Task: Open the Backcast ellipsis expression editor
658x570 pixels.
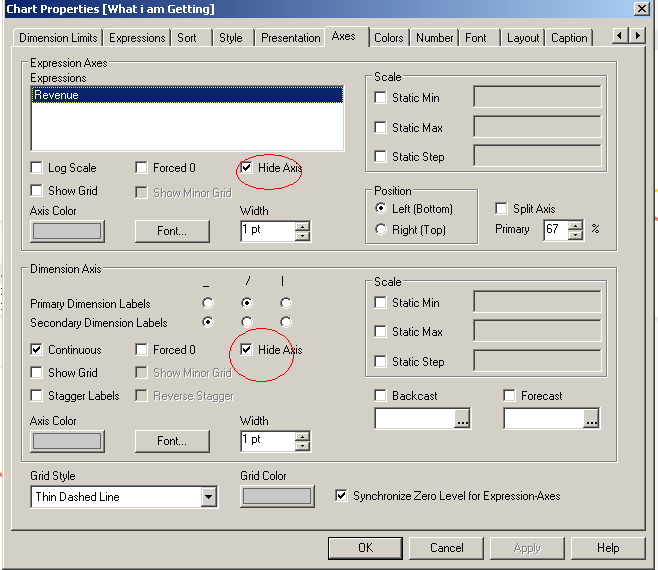Action: click(x=462, y=418)
